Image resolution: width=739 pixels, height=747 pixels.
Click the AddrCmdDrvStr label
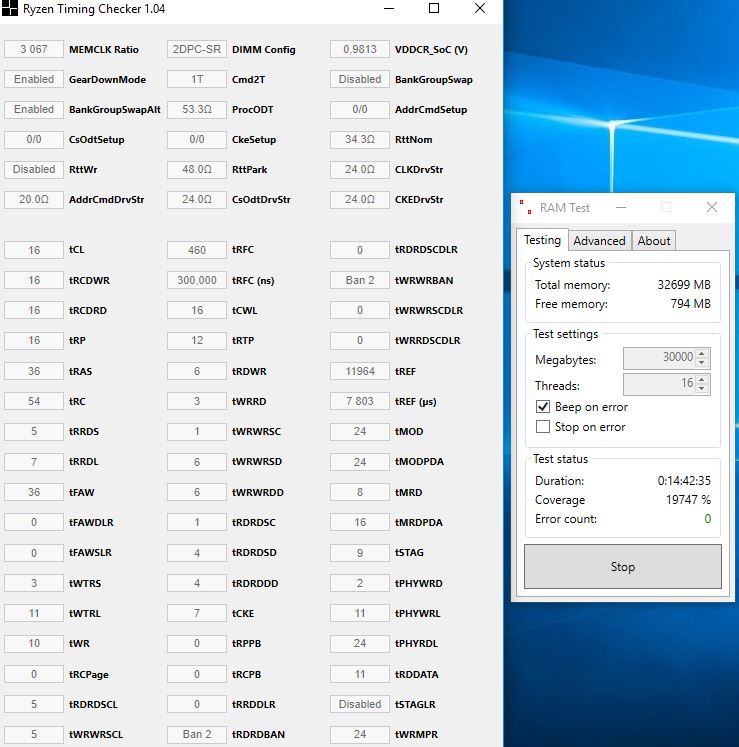point(106,199)
